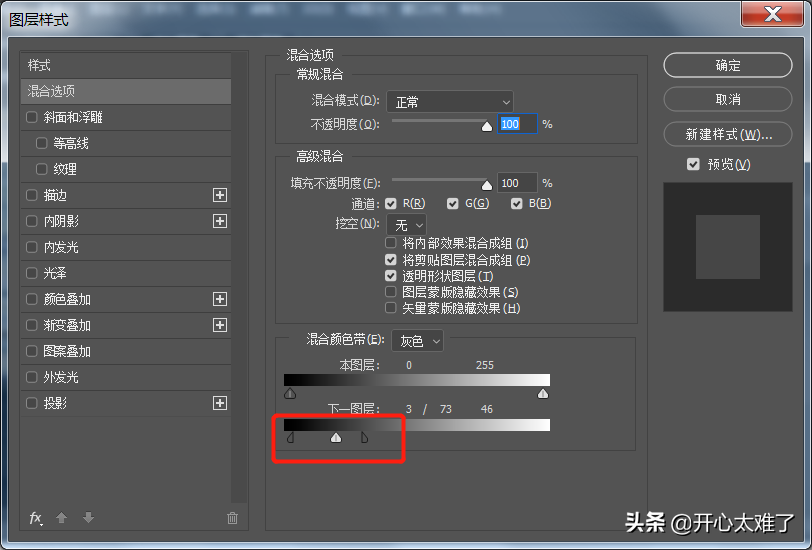812x550 pixels.
Task: Select the 样式 header item
Action: (126, 65)
